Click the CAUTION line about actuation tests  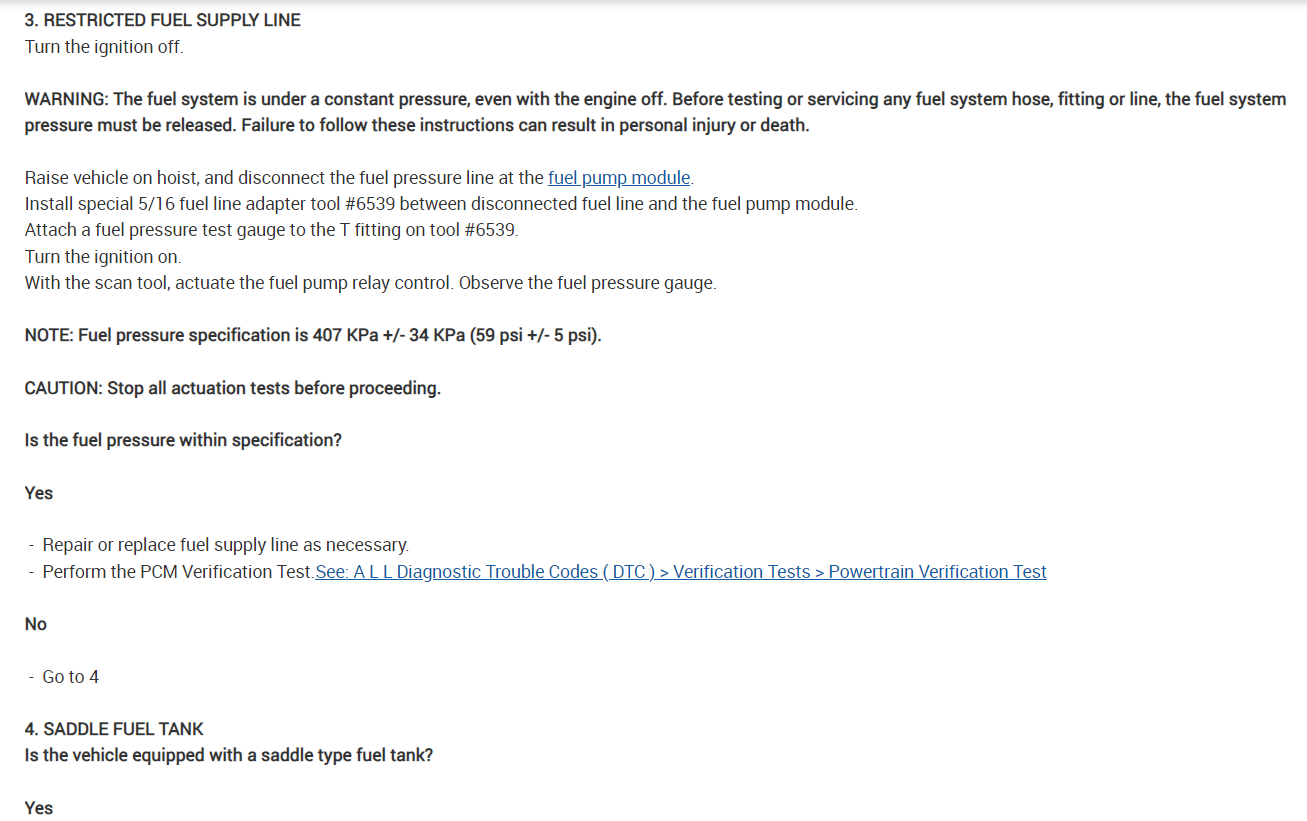click(232, 388)
